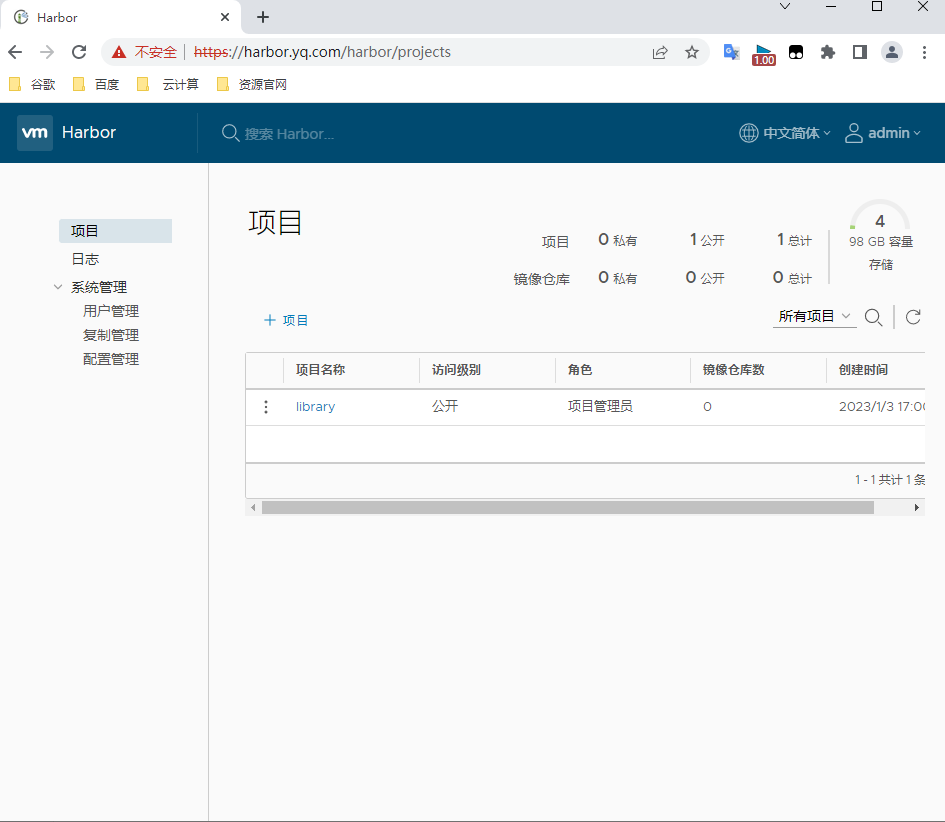Go to 配置管理 settings page

pos(111,359)
